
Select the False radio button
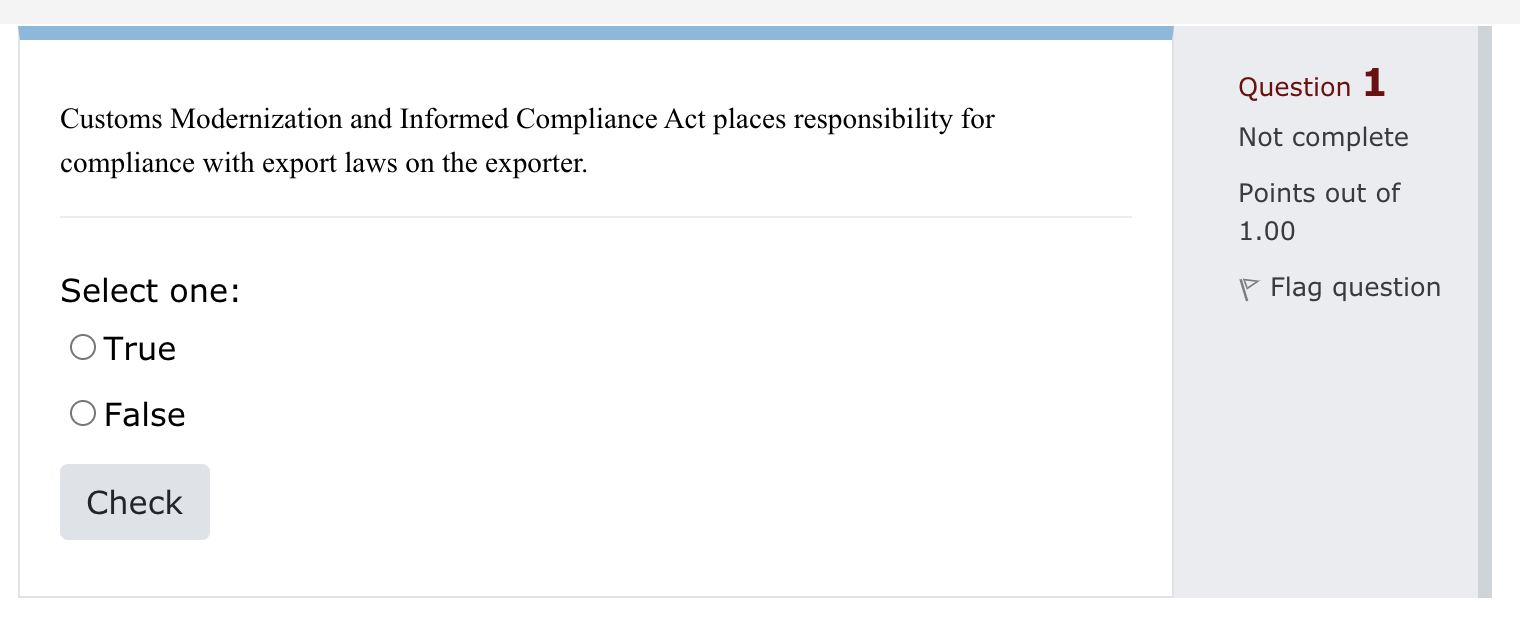pyautogui.click(x=83, y=411)
